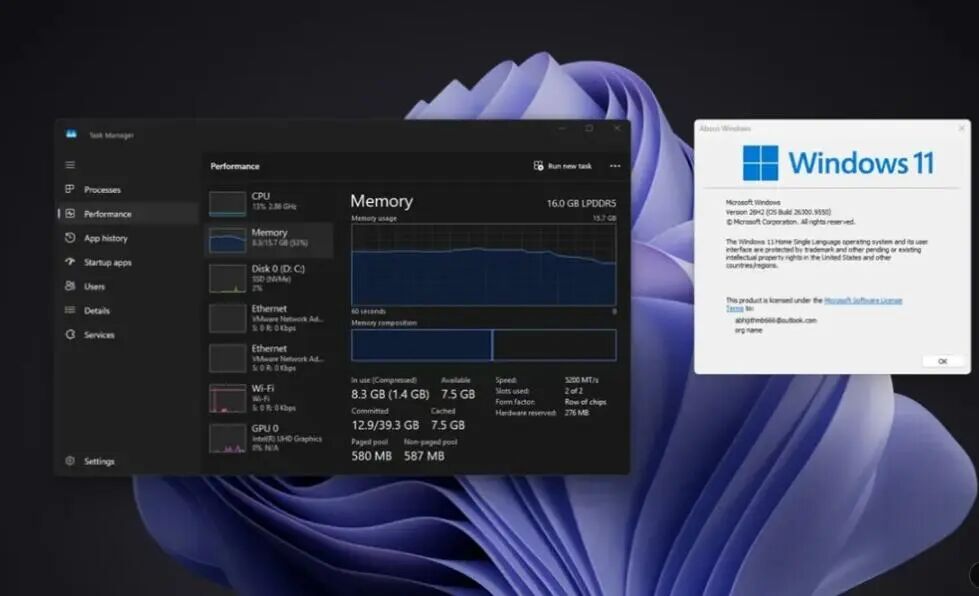979x596 pixels.
Task: Click the Services puzzle icon
Action: (x=70, y=335)
